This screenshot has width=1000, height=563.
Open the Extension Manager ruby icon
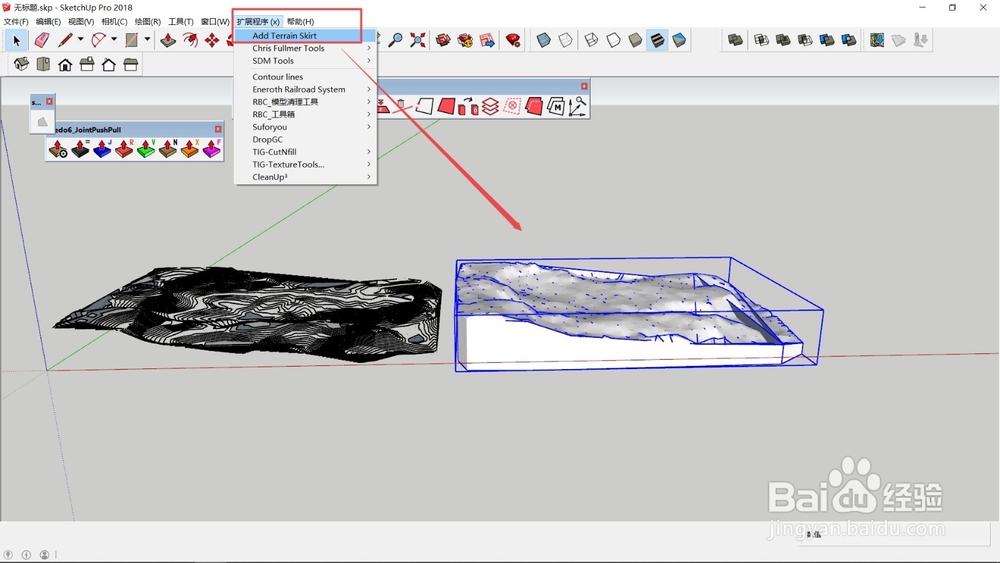(513, 40)
